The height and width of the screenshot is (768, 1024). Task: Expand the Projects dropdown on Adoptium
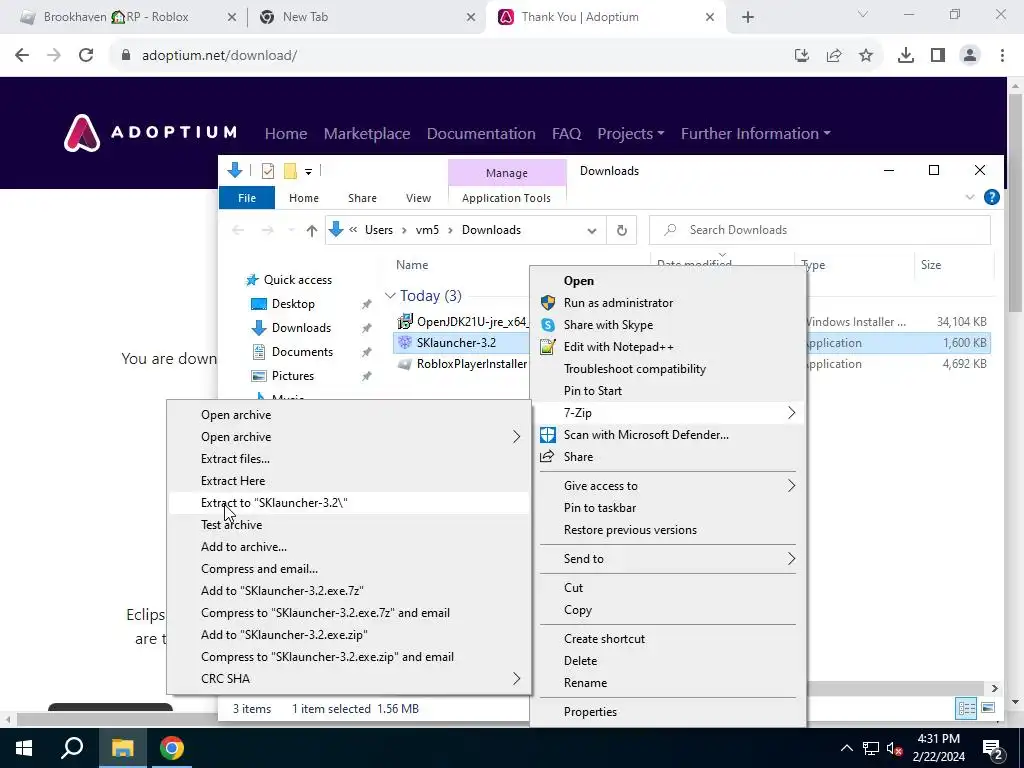point(630,133)
